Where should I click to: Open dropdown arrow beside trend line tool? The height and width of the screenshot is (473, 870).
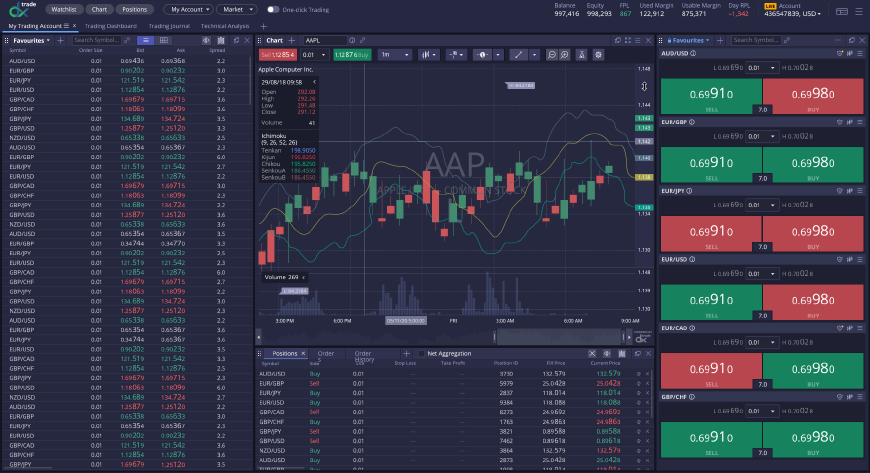coord(534,55)
